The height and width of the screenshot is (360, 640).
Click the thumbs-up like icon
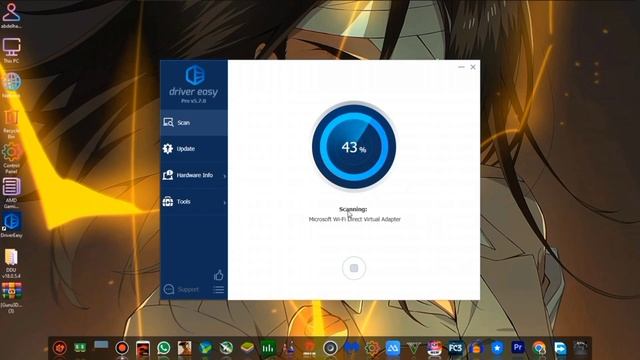click(x=219, y=275)
